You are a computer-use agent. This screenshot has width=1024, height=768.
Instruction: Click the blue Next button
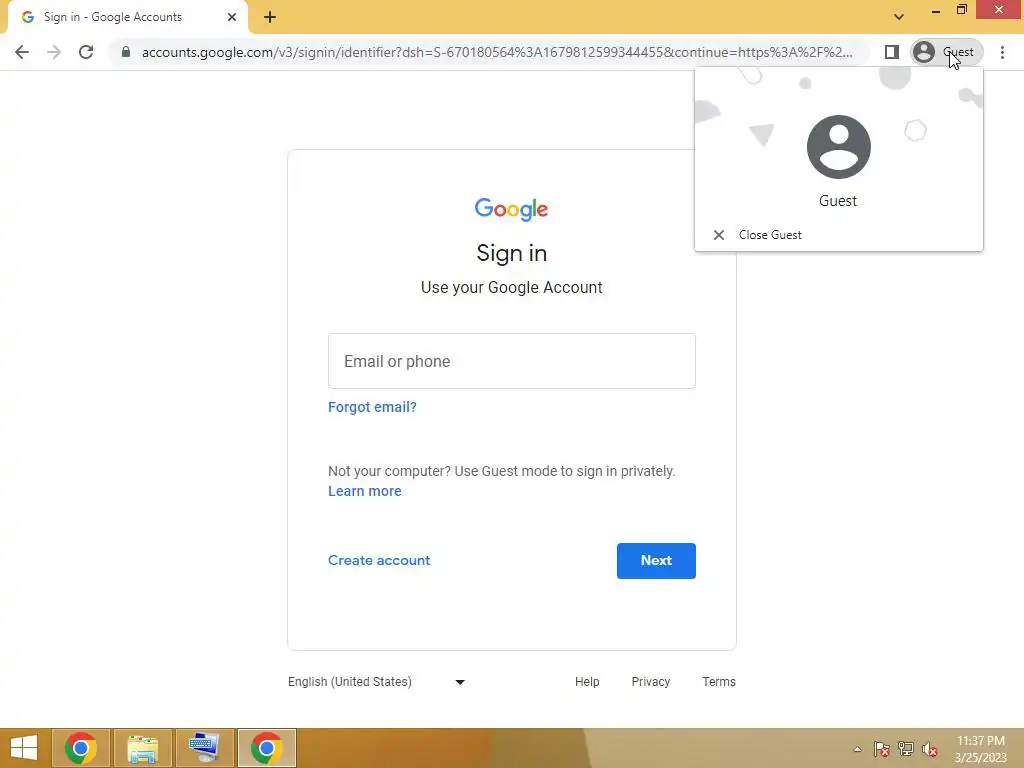pyautogui.click(x=656, y=560)
